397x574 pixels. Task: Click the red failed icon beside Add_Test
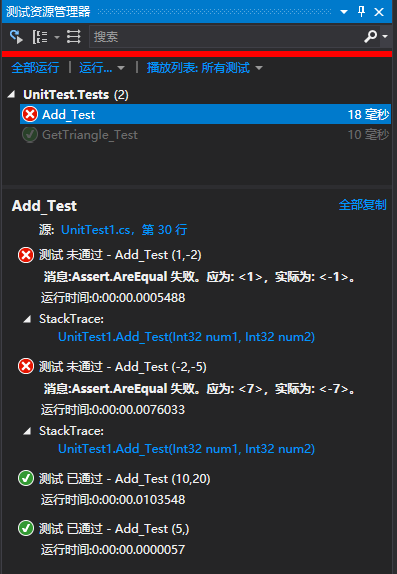[x=30, y=115]
